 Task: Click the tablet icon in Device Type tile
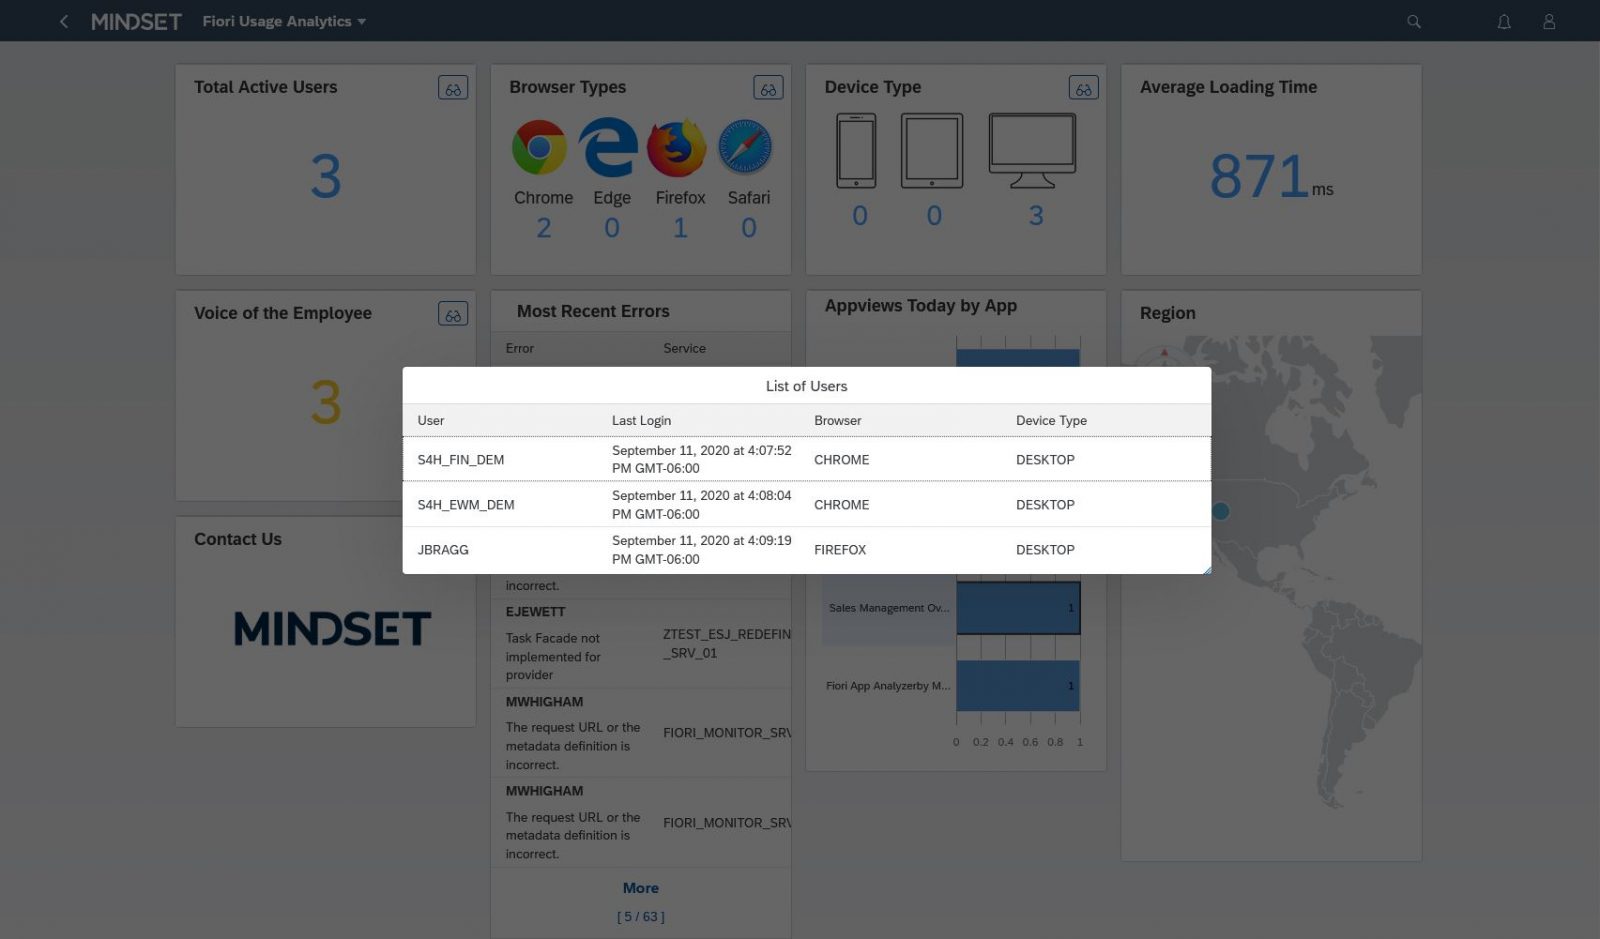[x=932, y=152]
